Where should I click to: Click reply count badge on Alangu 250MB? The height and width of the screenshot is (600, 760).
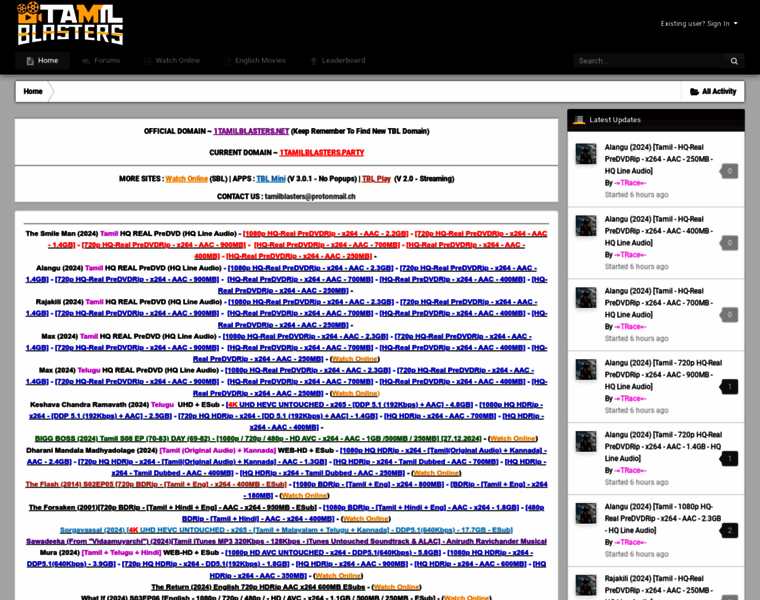point(729,171)
